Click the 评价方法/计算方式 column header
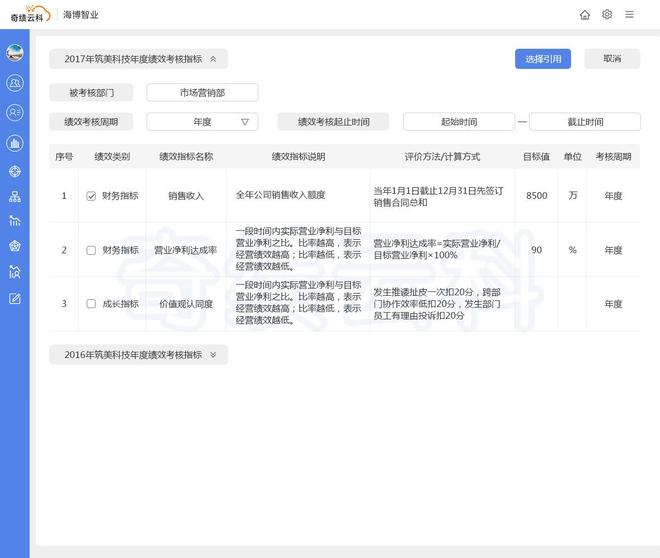The width and height of the screenshot is (660, 558). coord(442,157)
